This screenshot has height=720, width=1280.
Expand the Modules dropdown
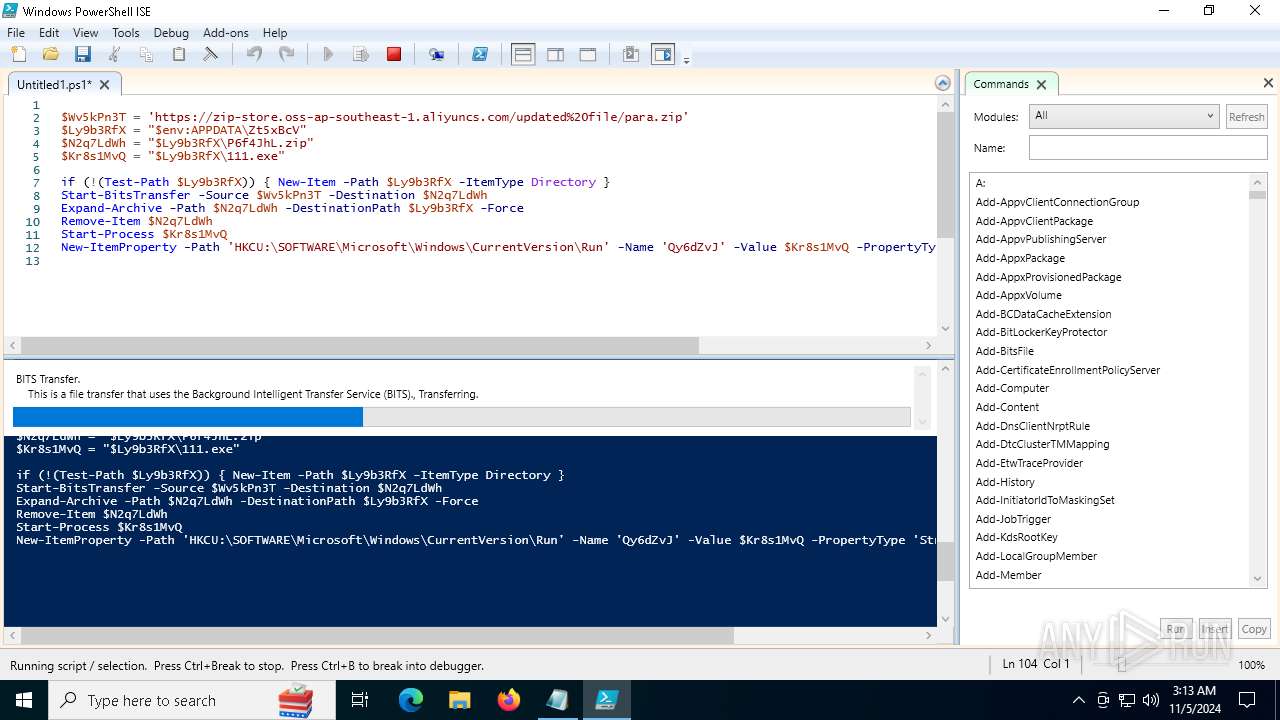pyautogui.click(x=1124, y=116)
